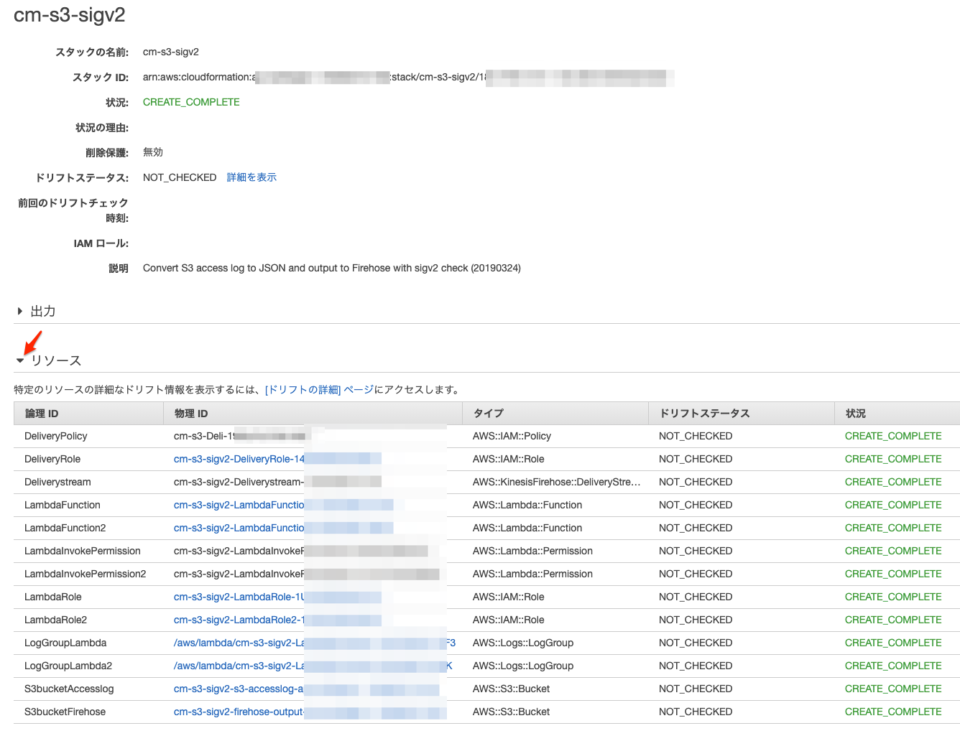Sort the table by タイプ column
Screen dimensions: 960x731
(x=491, y=413)
